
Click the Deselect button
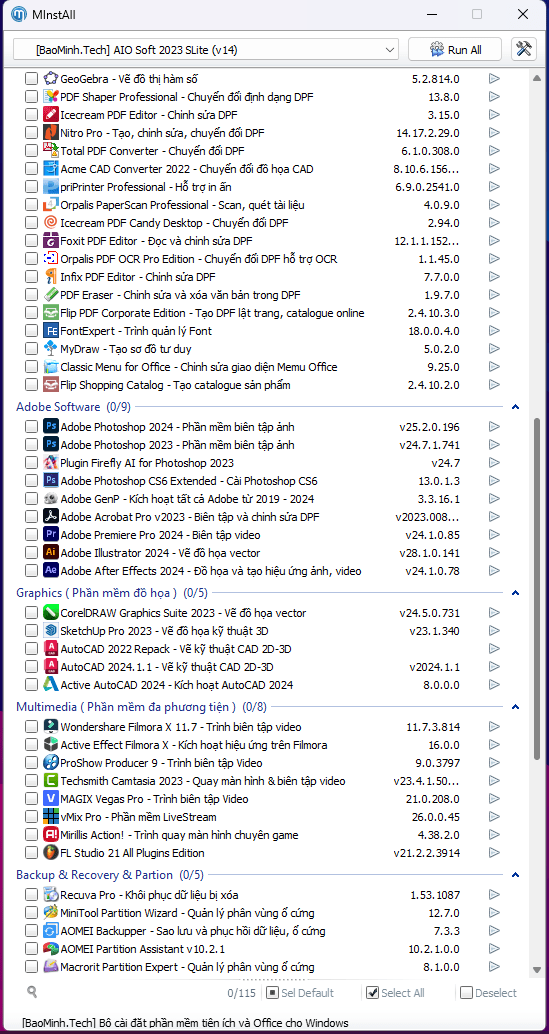coord(489,992)
